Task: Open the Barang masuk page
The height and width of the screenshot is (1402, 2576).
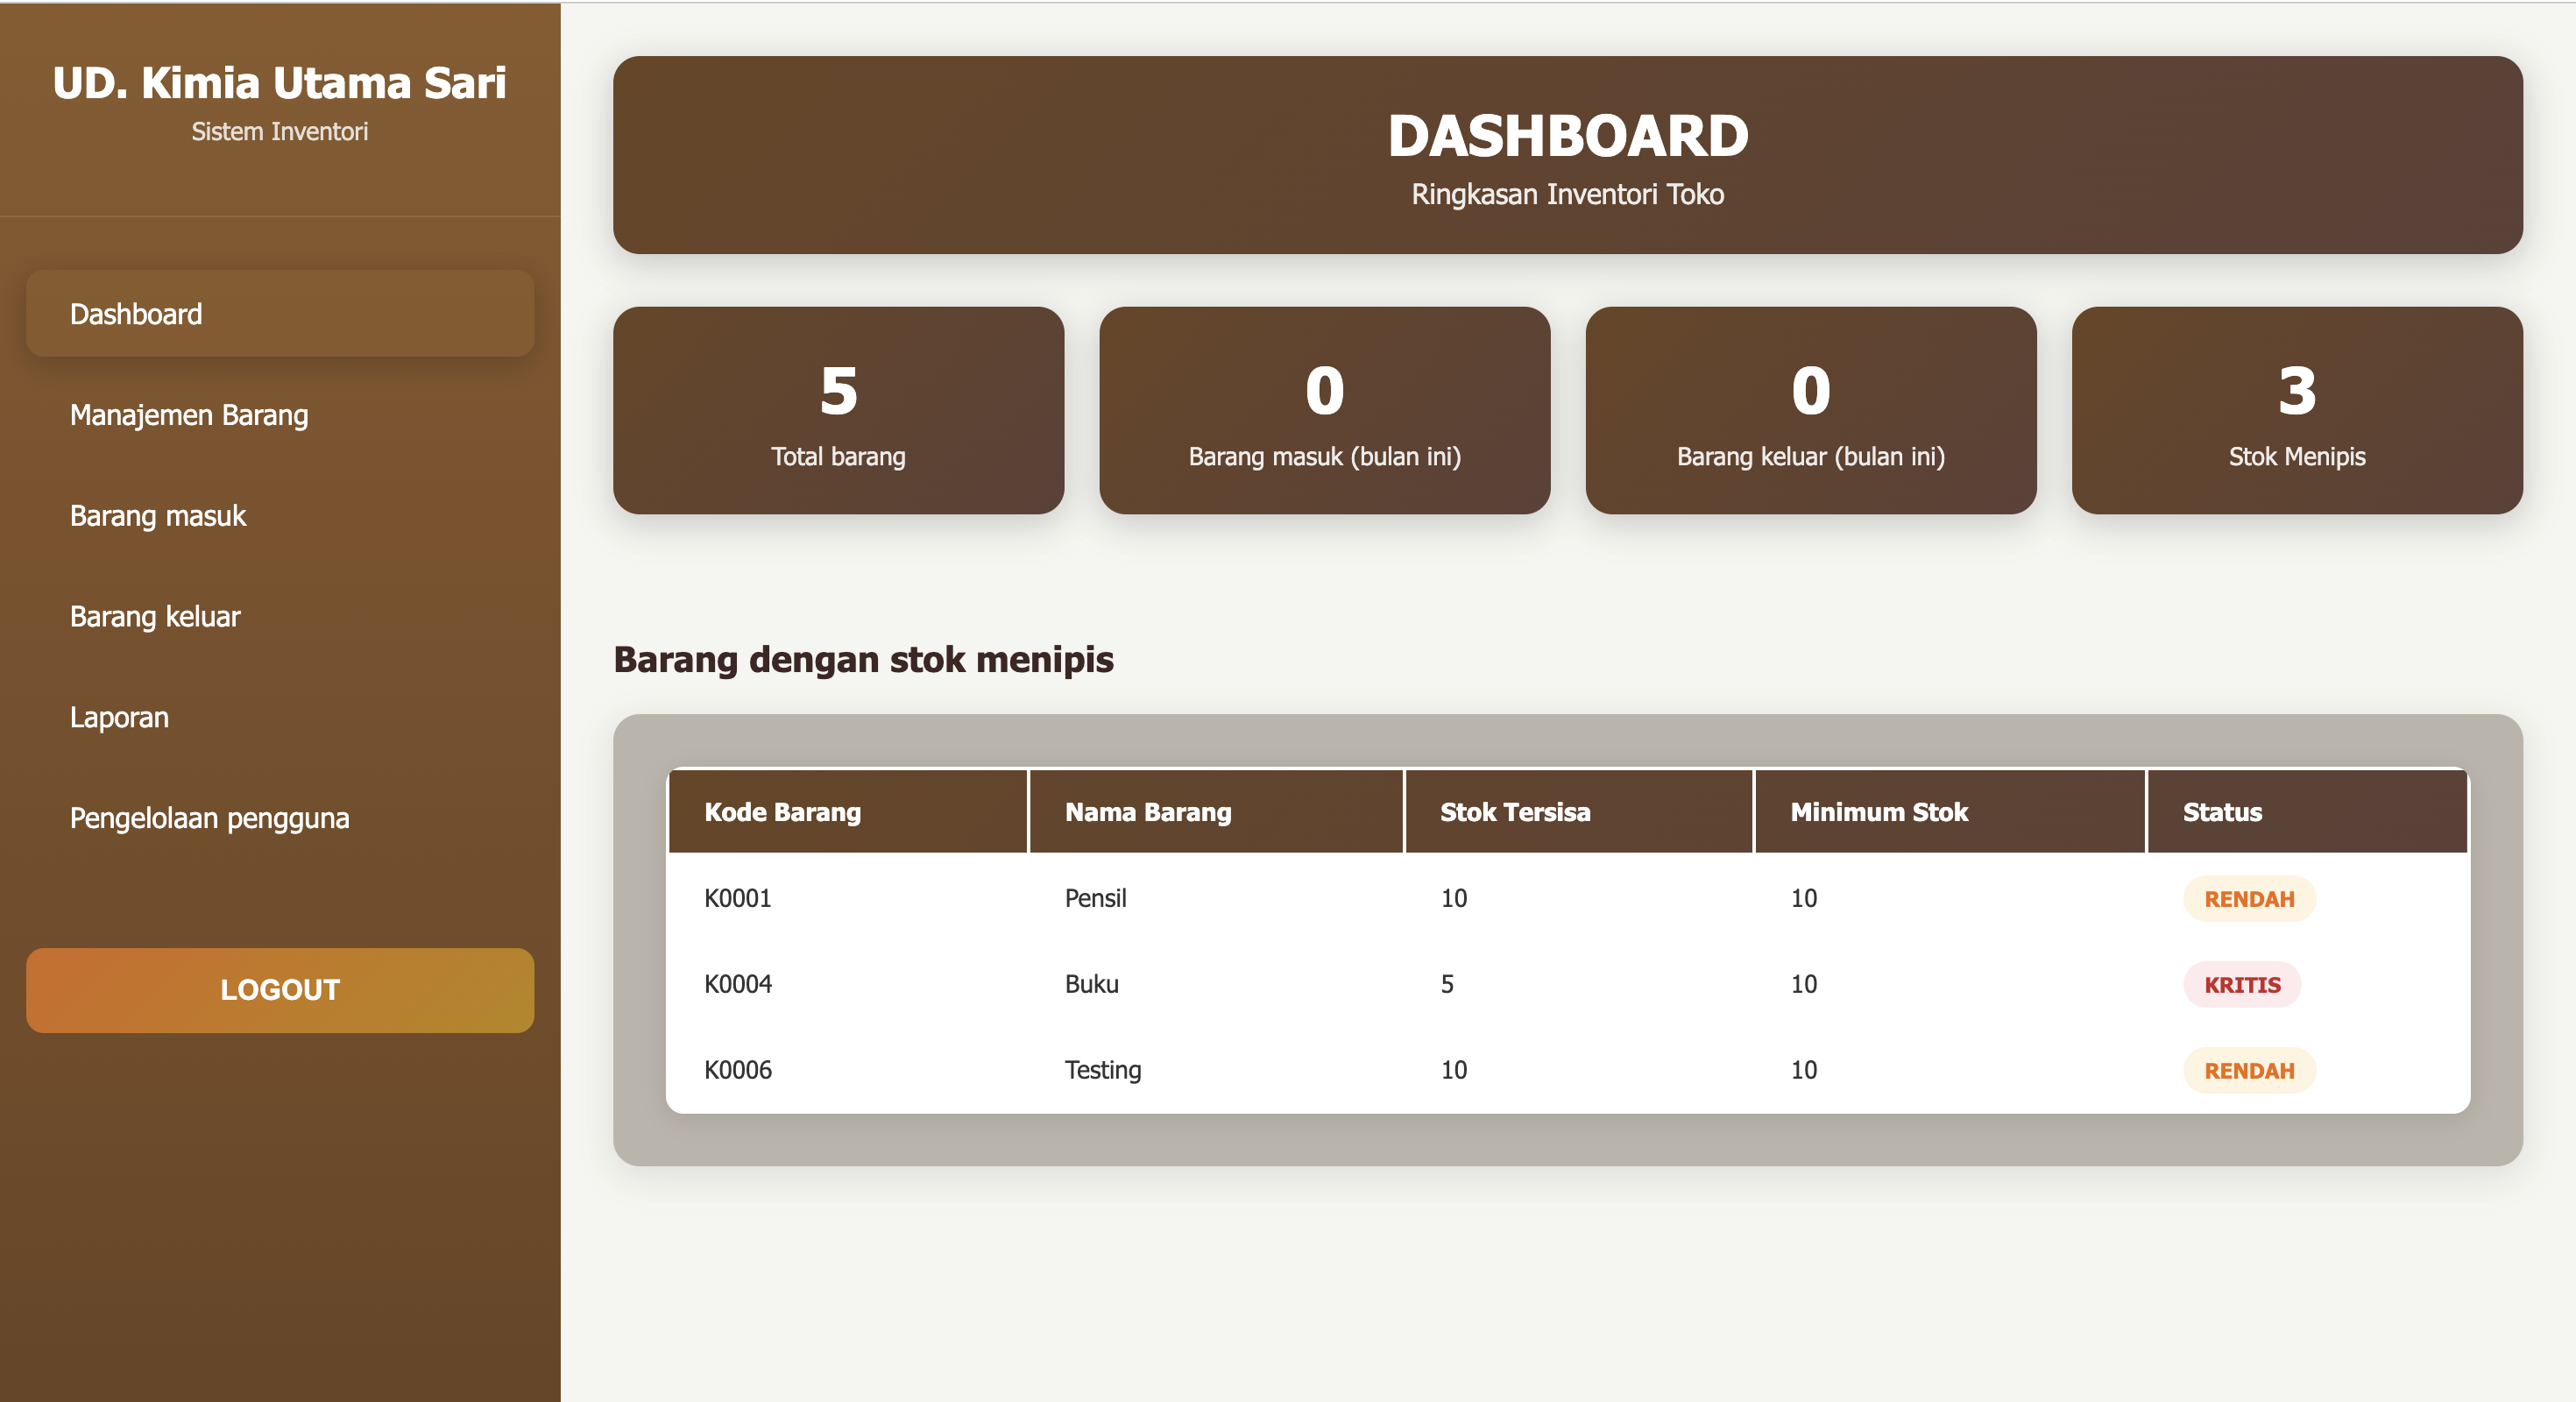Action: 158,516
